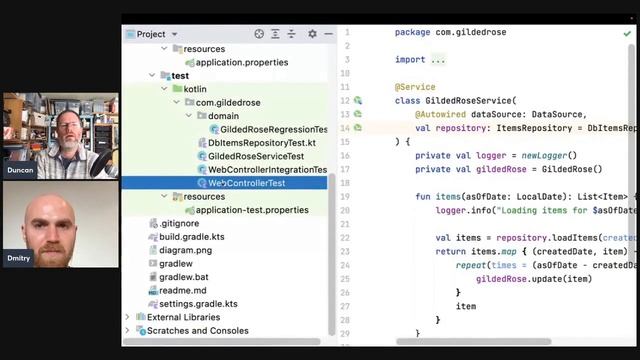Click the Scratches and Consoles icon
This screenshot has height=360, width=640.
point(141,330)
